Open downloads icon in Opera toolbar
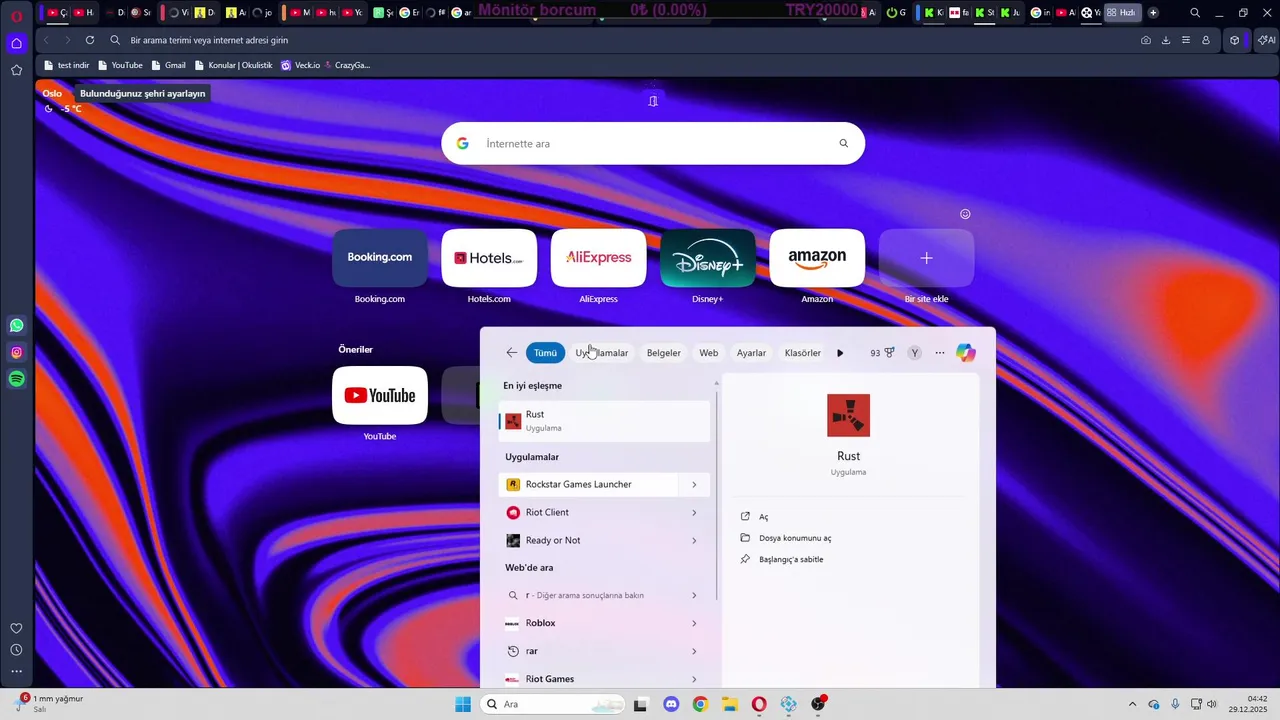Screen dimensions: 1280x720 coord(1165,40)
